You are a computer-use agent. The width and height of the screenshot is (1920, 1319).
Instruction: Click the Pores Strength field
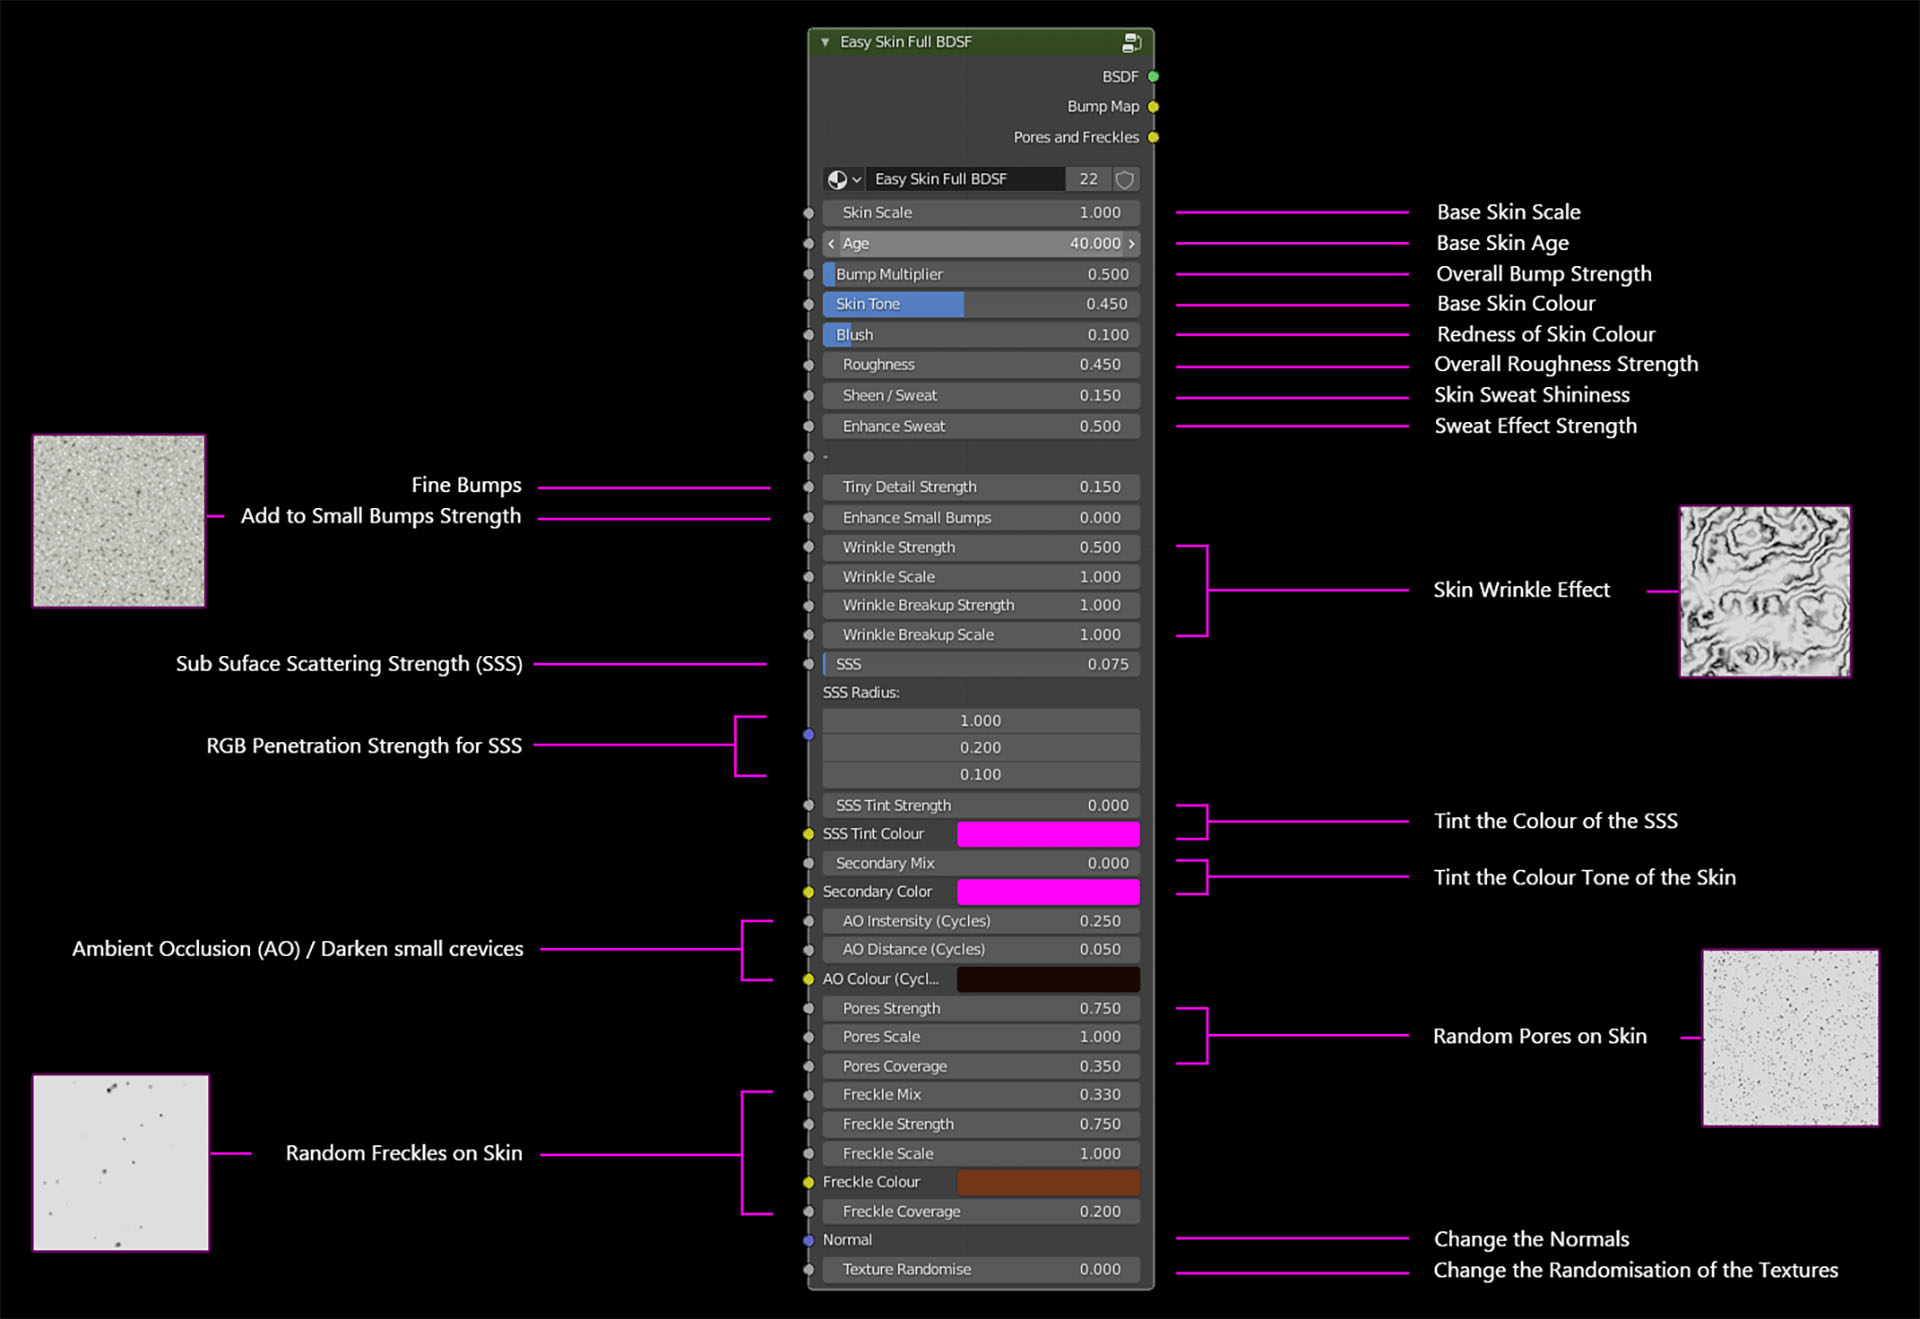981,1009
